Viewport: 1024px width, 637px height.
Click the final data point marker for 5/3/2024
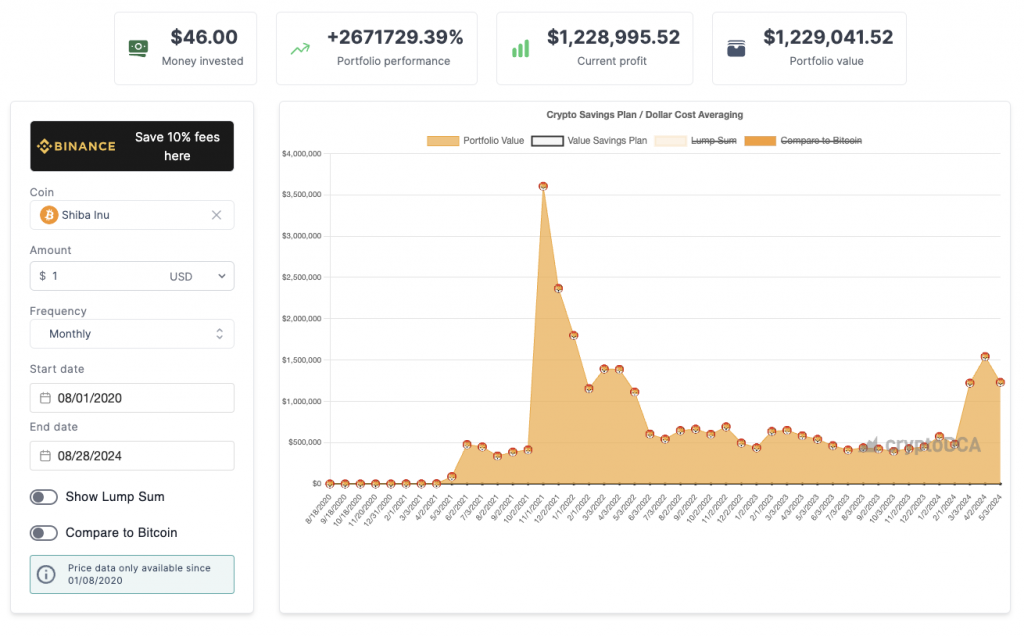[1000, 382]
